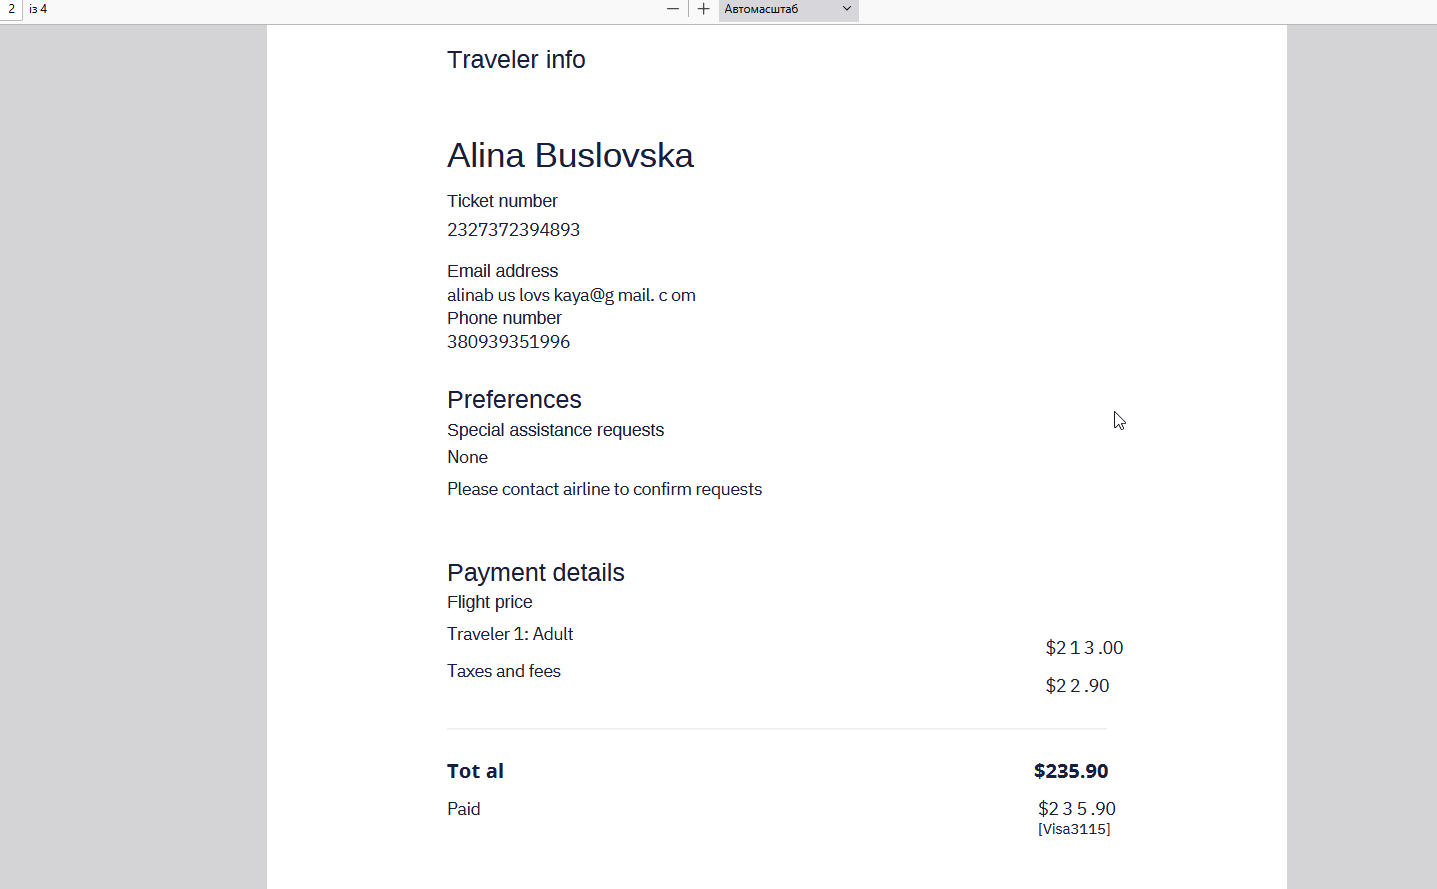Click the 'із 4' page count label
The image size is (1437, 889).
point(38,9)
